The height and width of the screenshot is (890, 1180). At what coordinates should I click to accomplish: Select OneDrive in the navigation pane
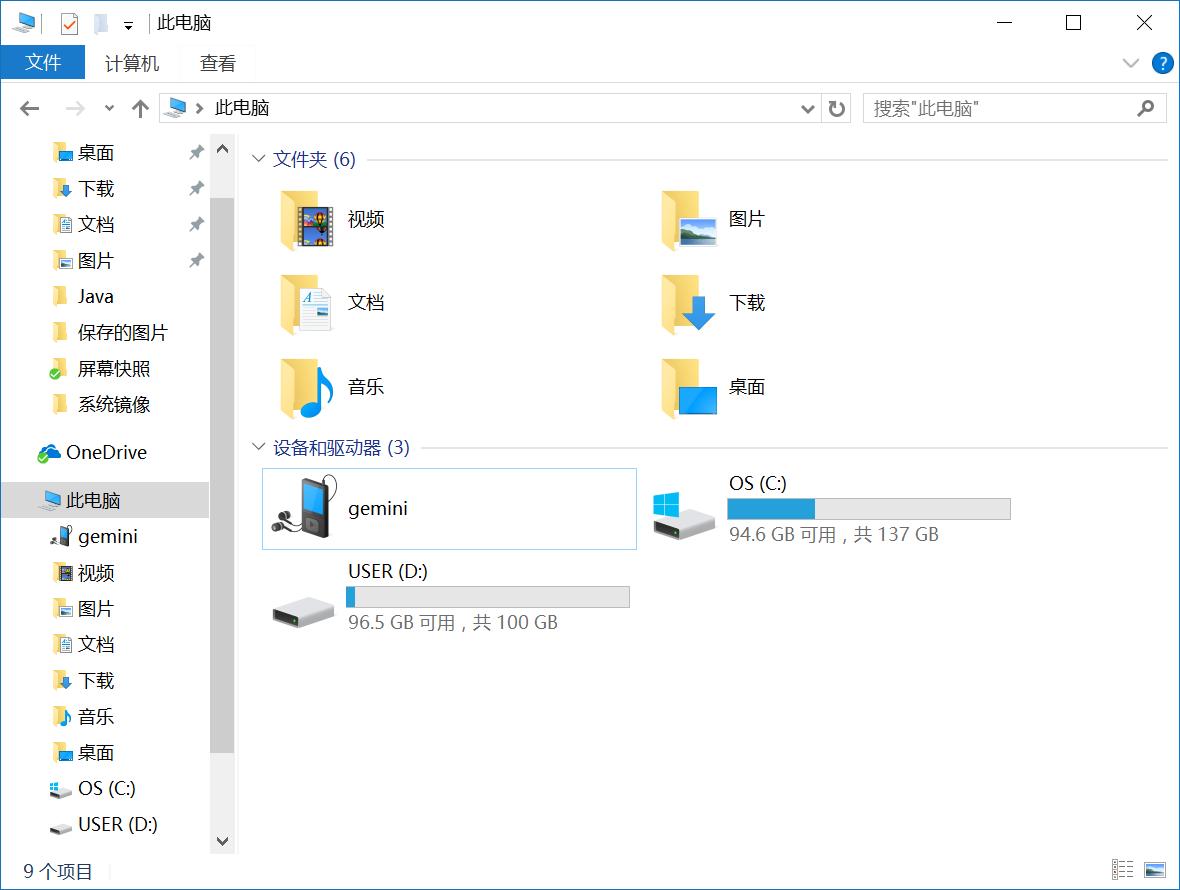pos(105,453)
